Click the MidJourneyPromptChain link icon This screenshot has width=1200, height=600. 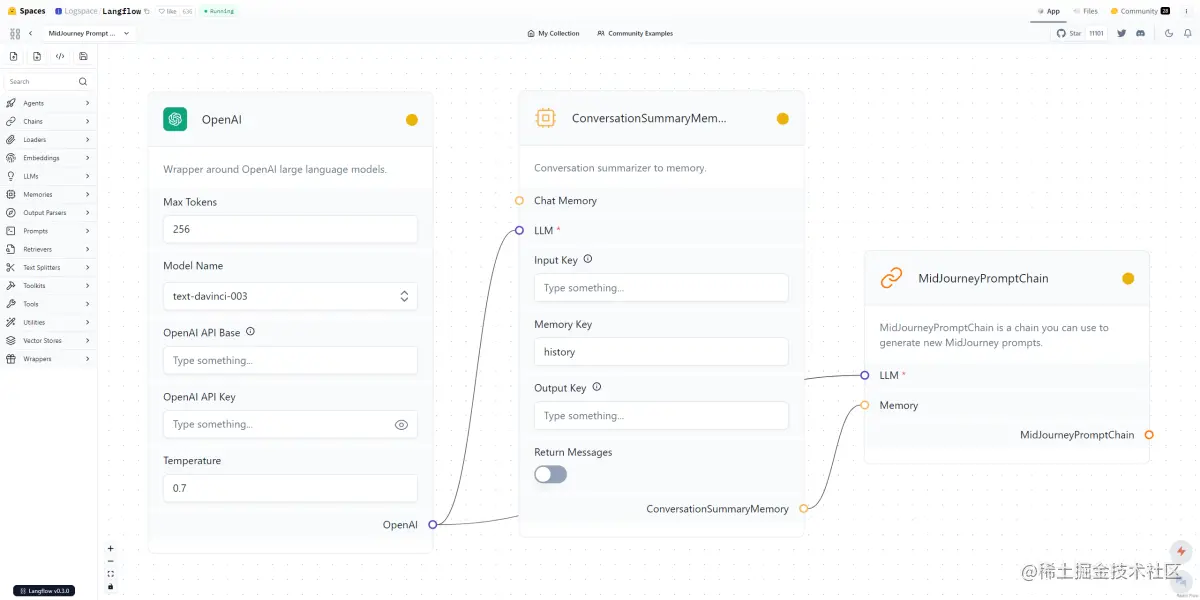click(891, 278)
